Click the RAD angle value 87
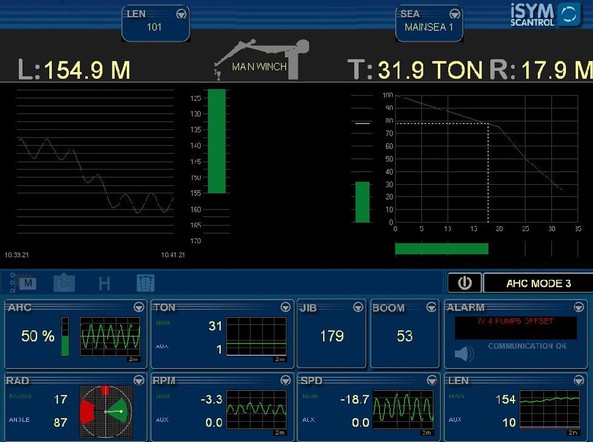Viewport: 593px width, 442px height. [x=60, y=422]
